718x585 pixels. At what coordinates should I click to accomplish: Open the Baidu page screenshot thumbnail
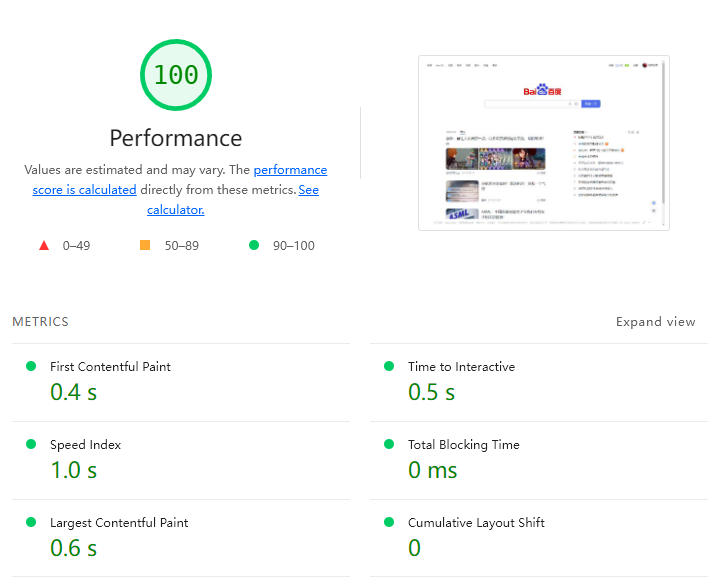point(543,143)
